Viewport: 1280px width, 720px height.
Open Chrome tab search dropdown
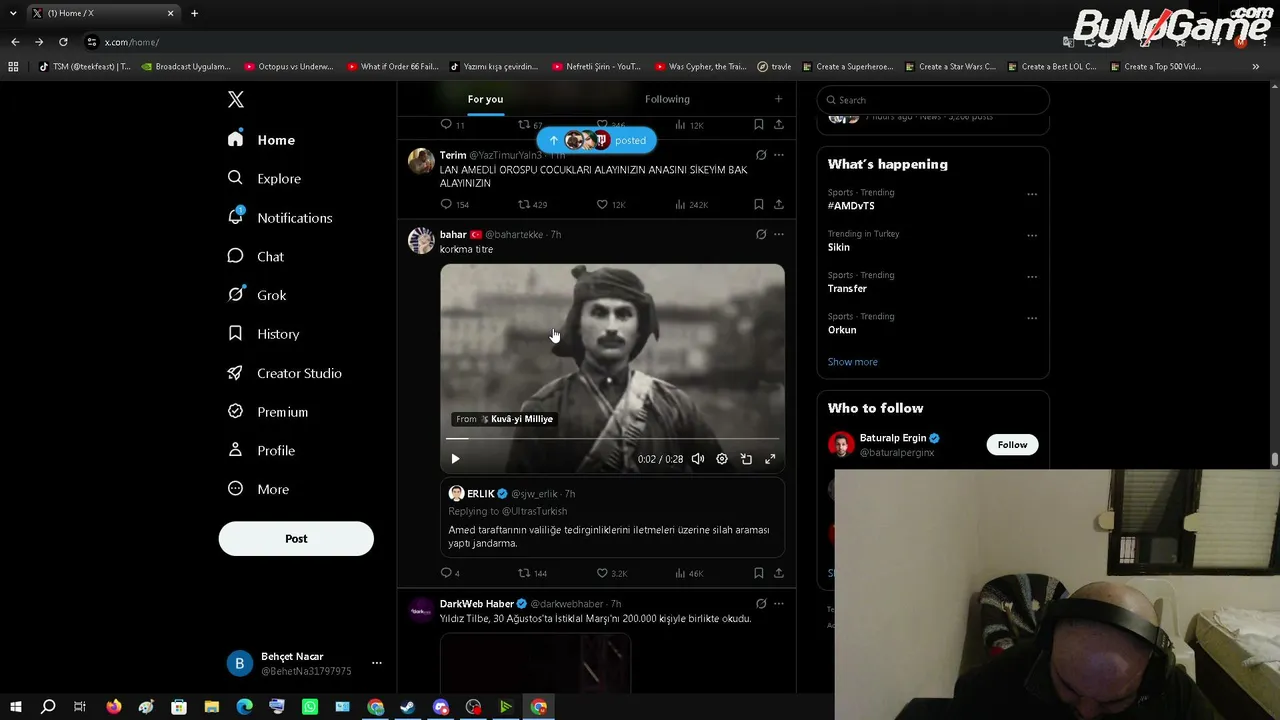coord(13,13)
